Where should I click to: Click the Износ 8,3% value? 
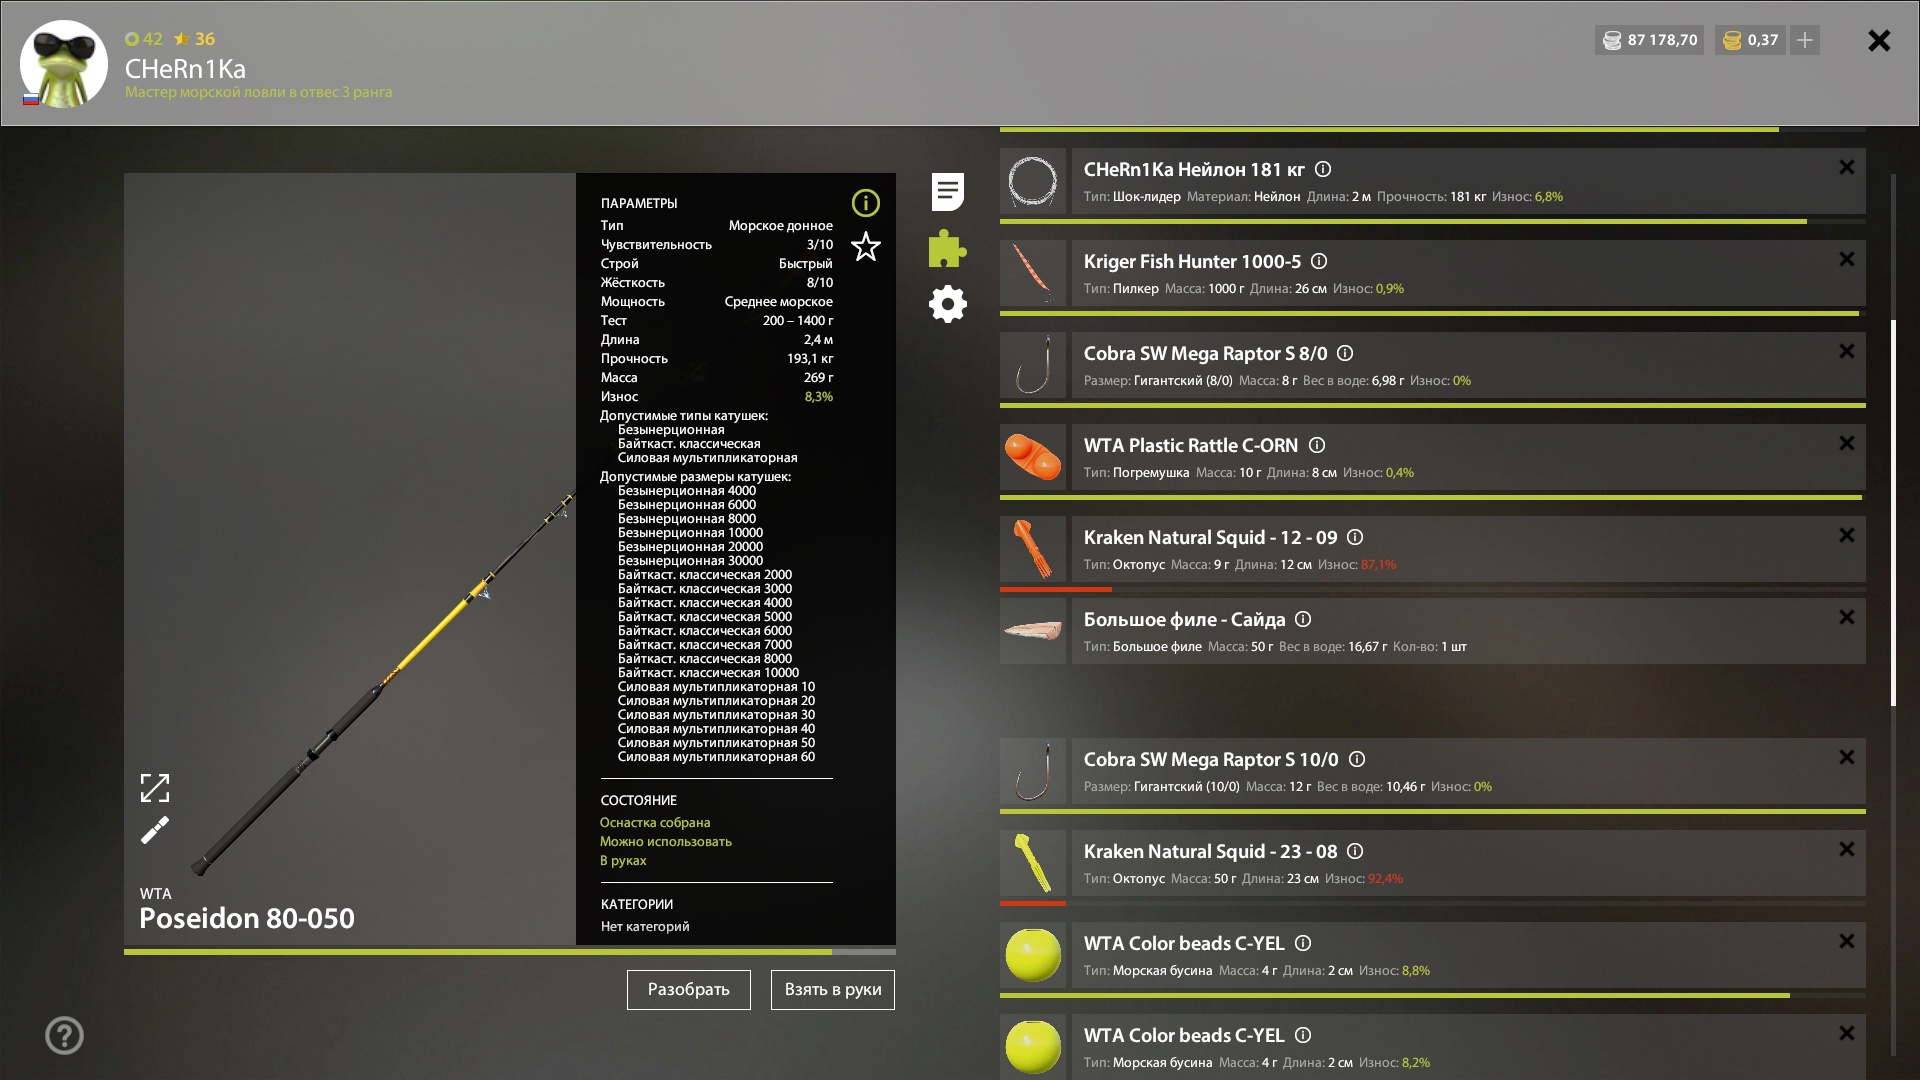pos(818,397)
